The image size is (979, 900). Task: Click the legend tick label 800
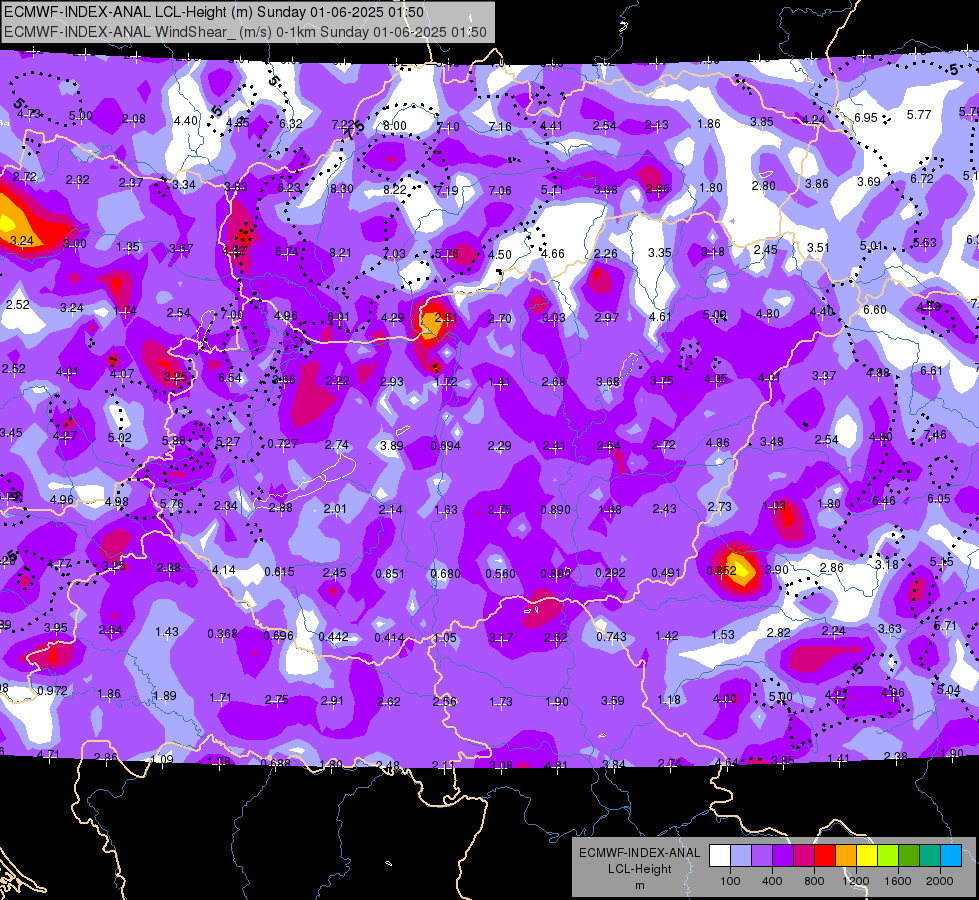point(814,881)
